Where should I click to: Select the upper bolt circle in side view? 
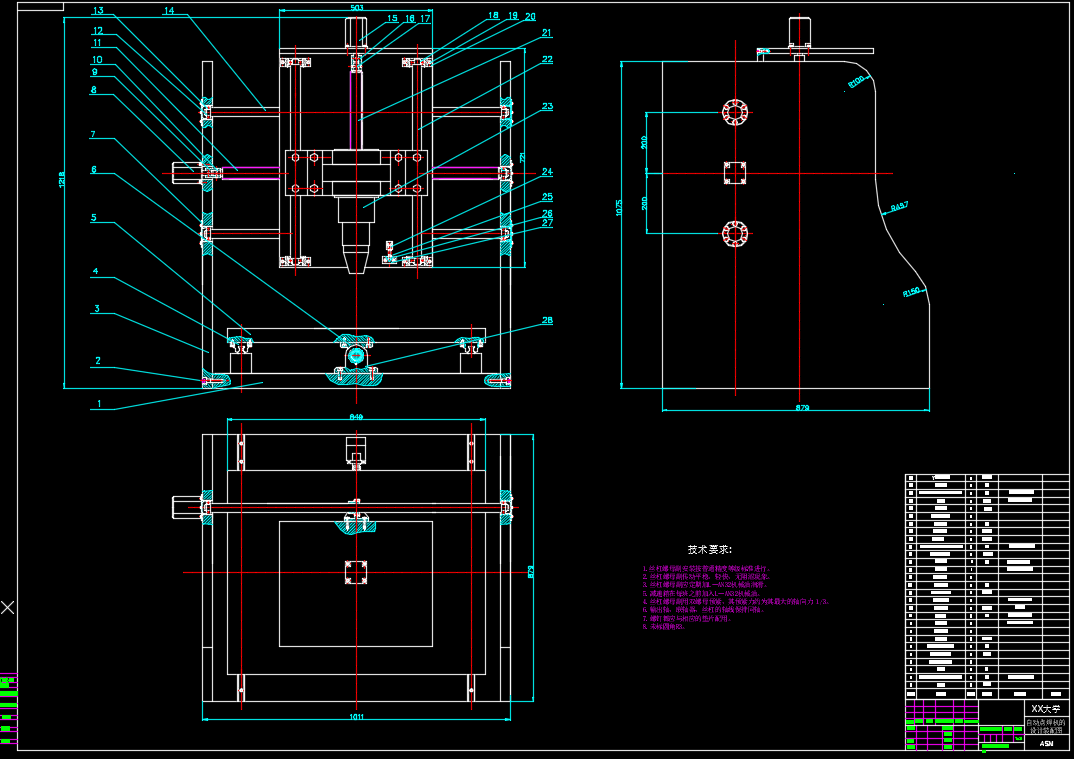click(735, 113)
